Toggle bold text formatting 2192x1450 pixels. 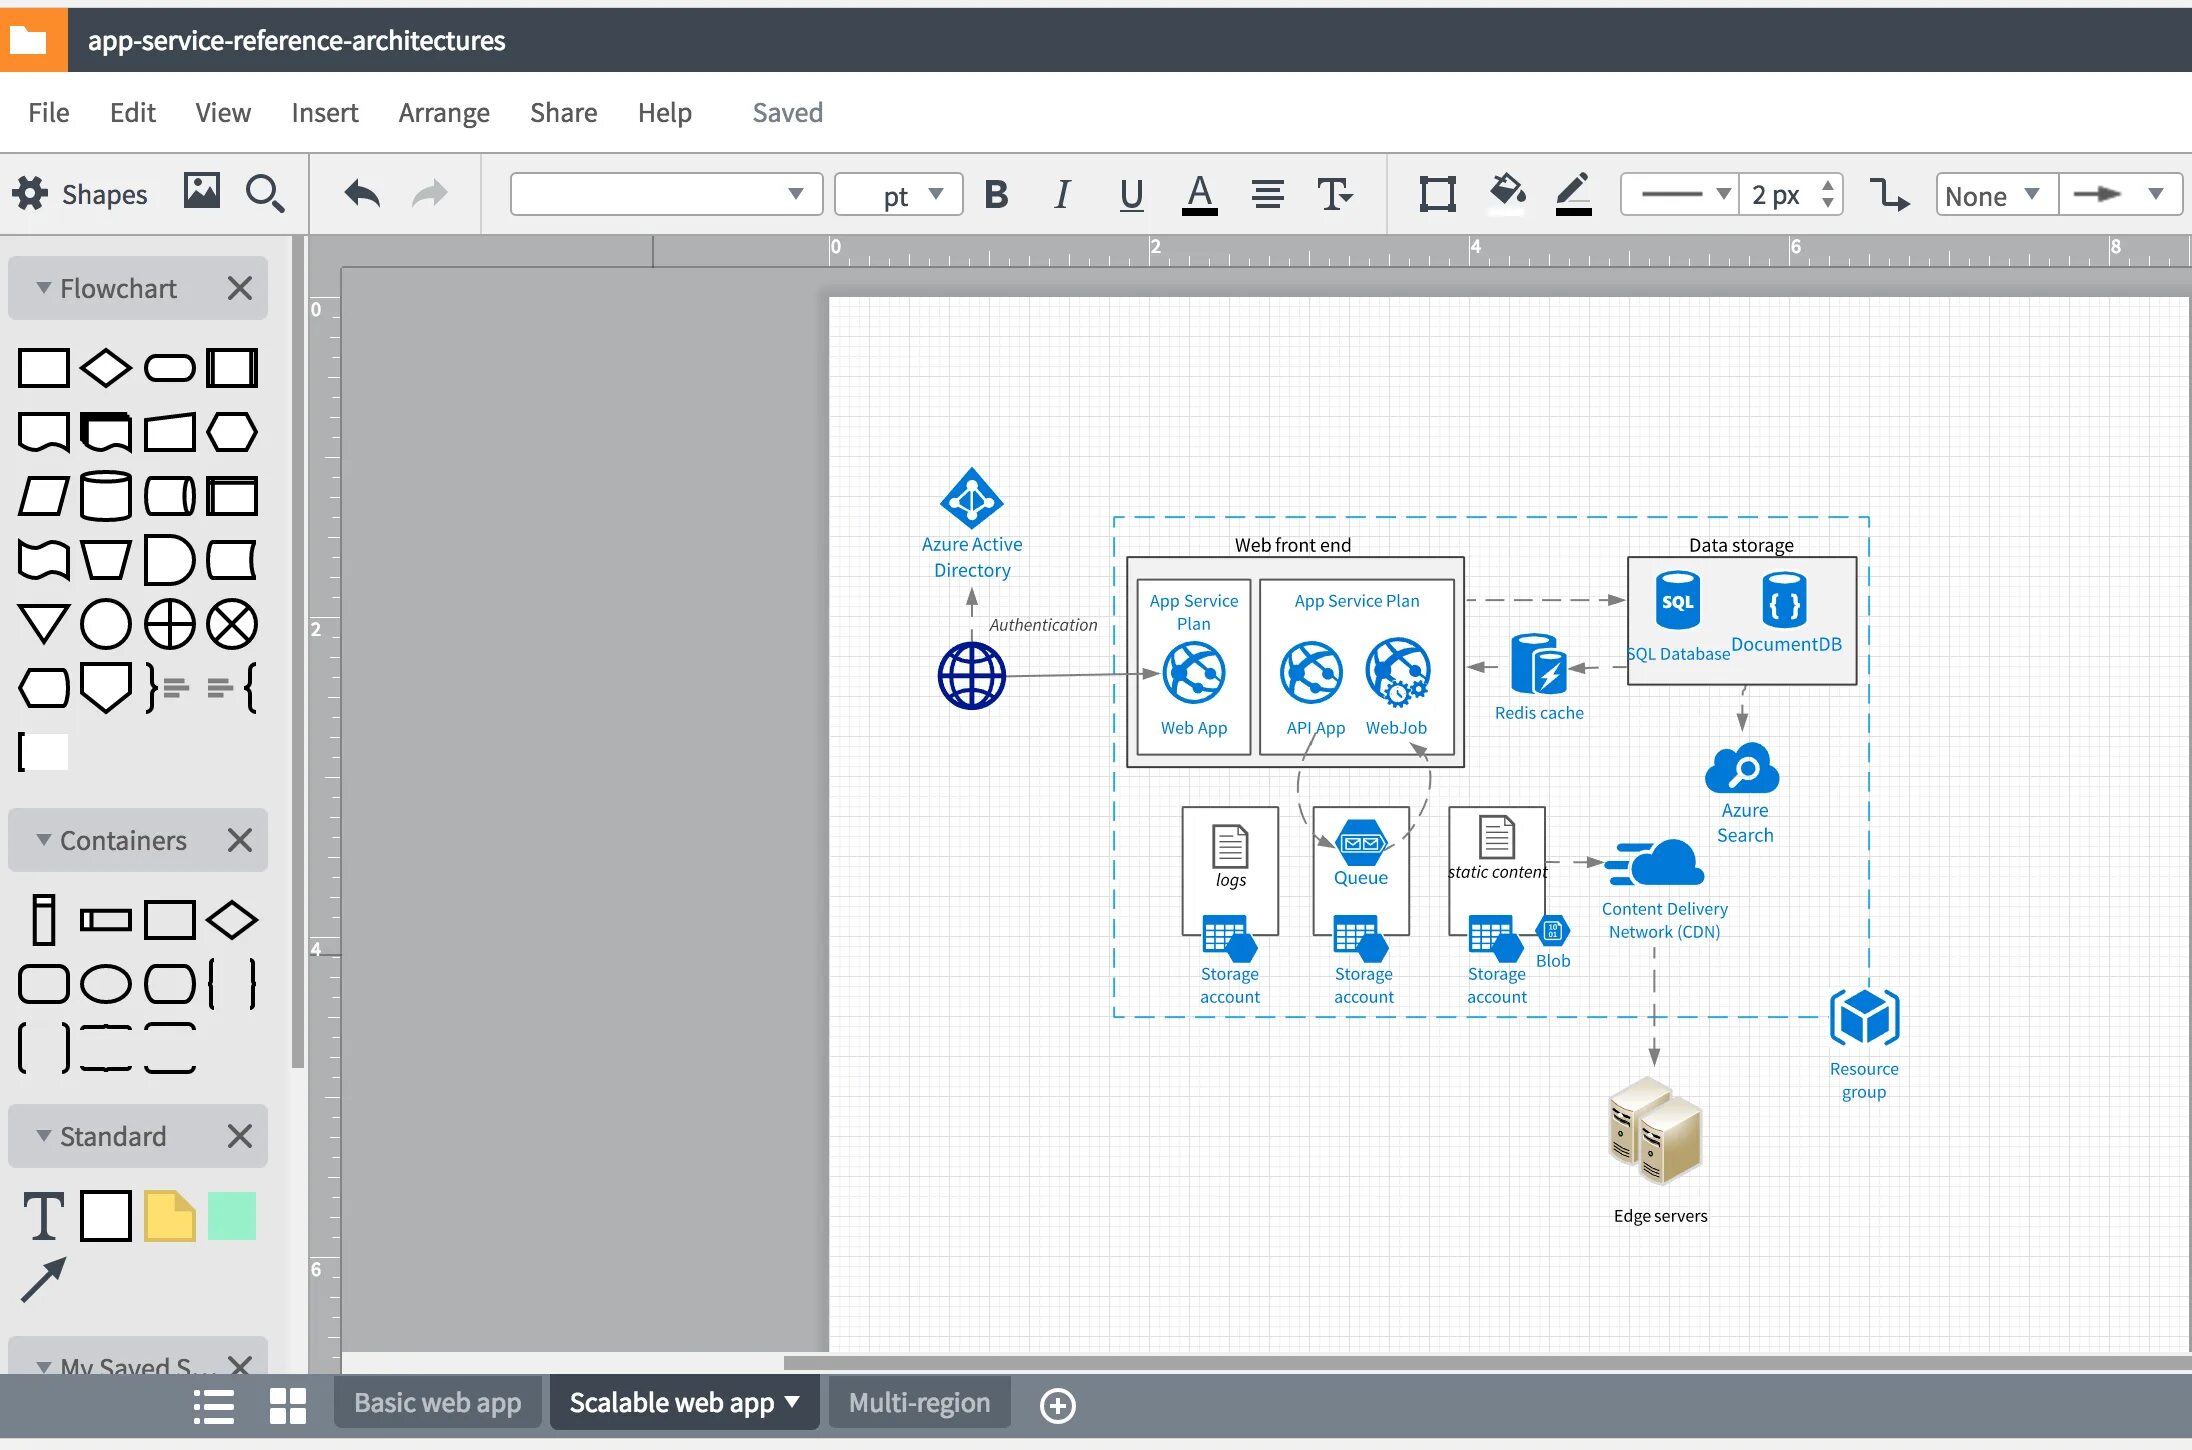(996, 194)
